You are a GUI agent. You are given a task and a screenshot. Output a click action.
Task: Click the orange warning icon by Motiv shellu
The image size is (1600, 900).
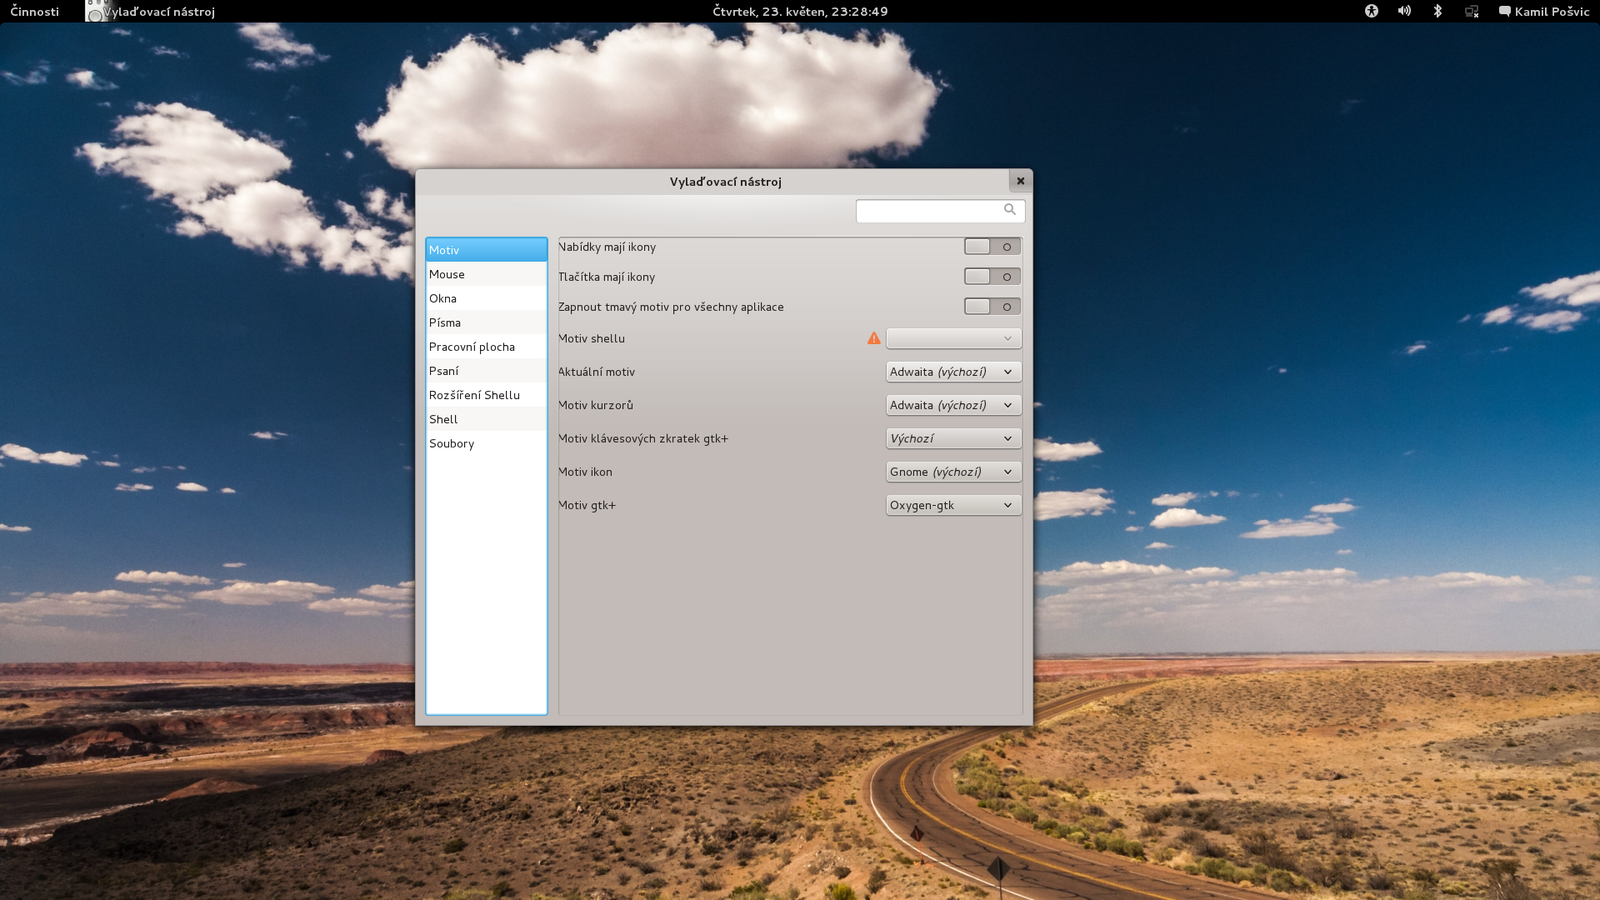[x=874, y=338]
